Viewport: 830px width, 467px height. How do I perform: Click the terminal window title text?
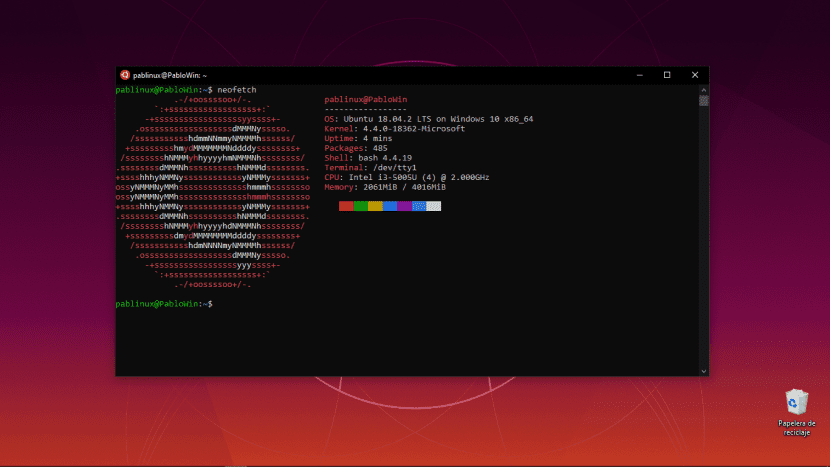(x=170, y=76)
